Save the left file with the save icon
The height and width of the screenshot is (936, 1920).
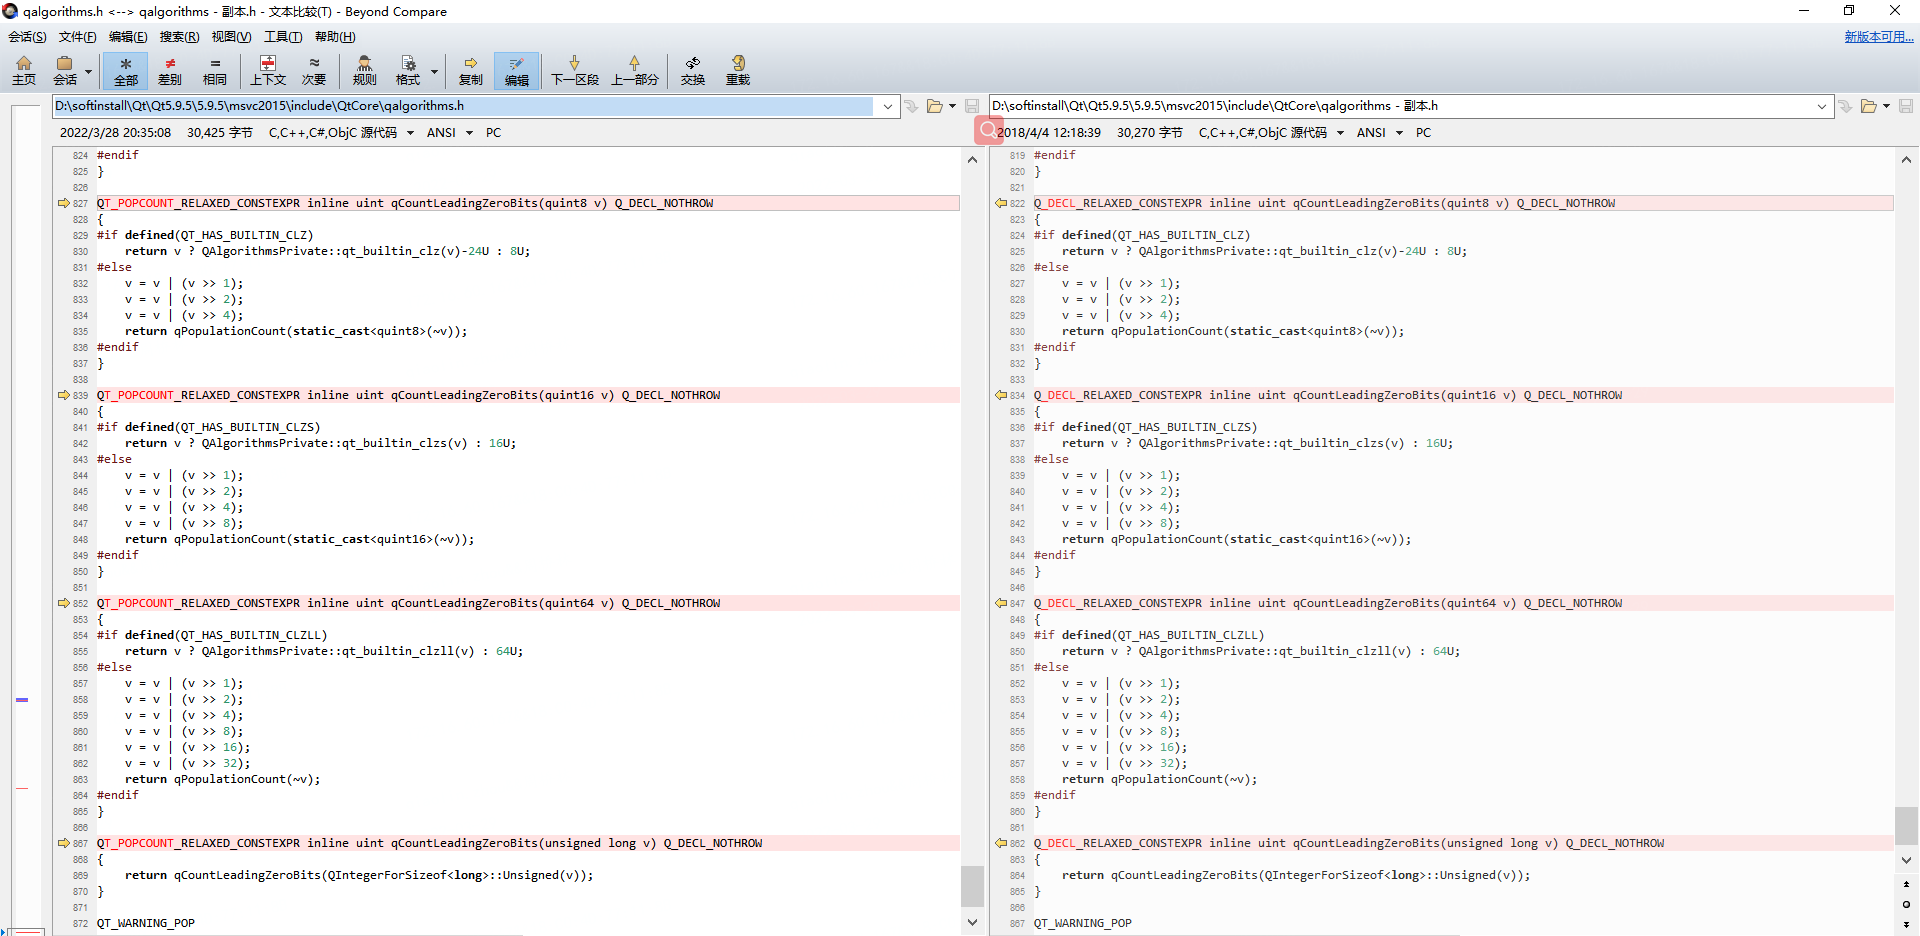coord(971,106)
